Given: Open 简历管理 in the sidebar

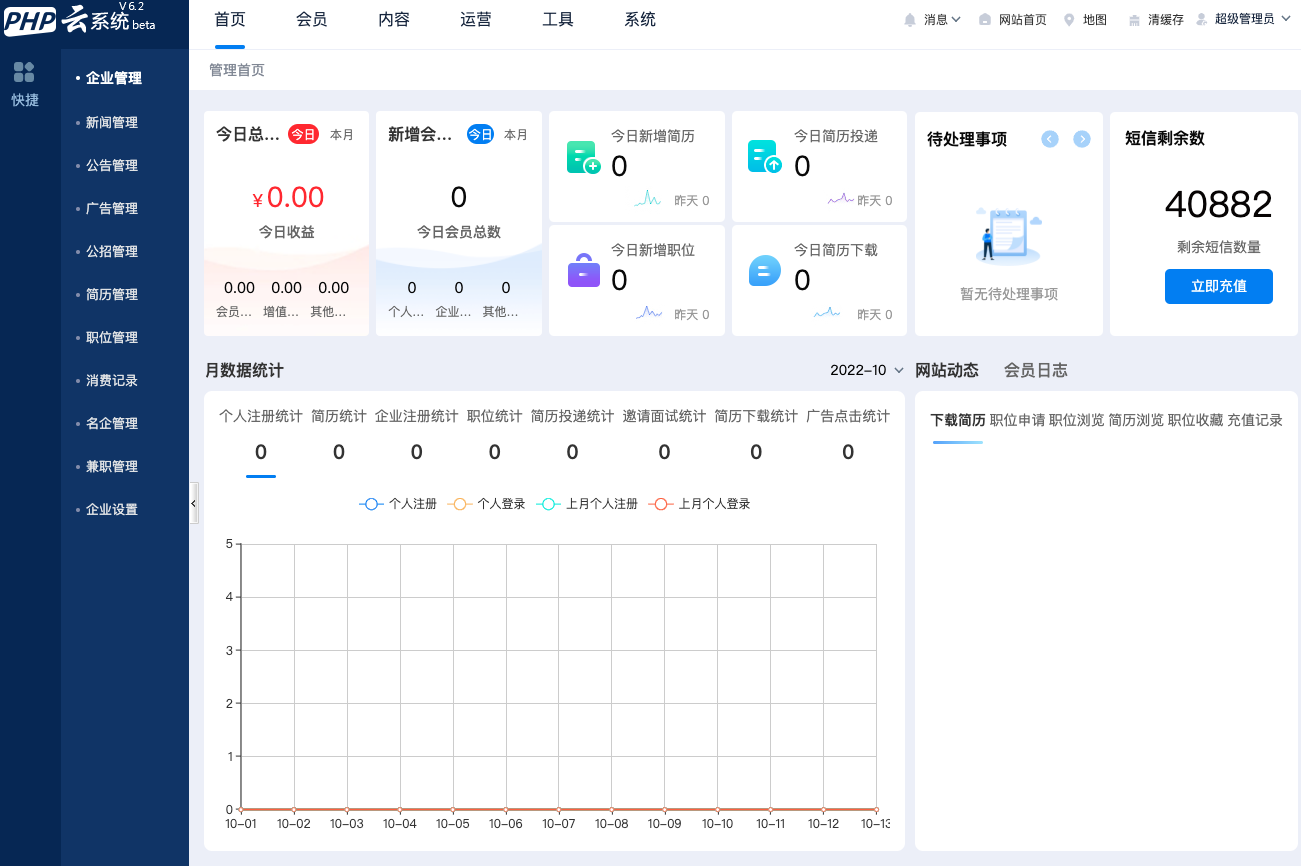Looking at the screenshot, I should (x=112, y=294).
